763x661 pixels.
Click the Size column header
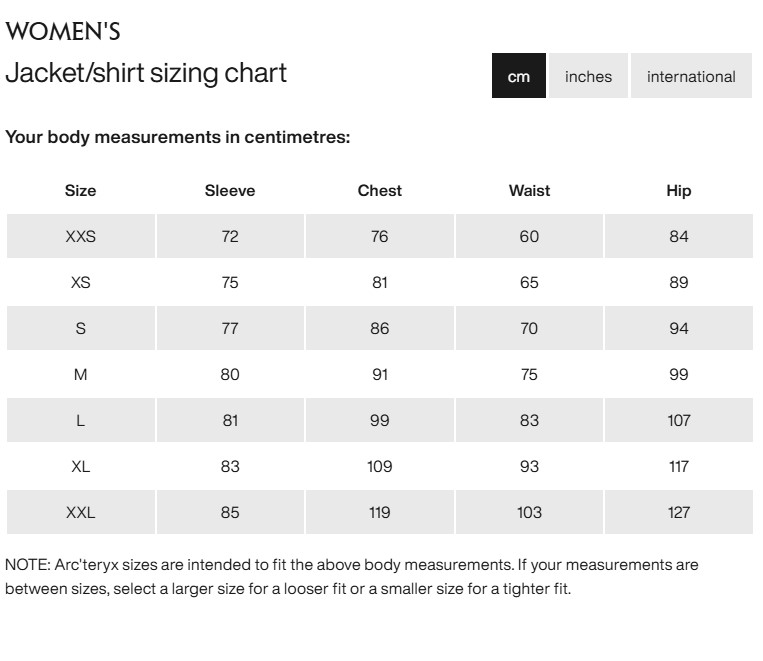[x=81, y=191]
